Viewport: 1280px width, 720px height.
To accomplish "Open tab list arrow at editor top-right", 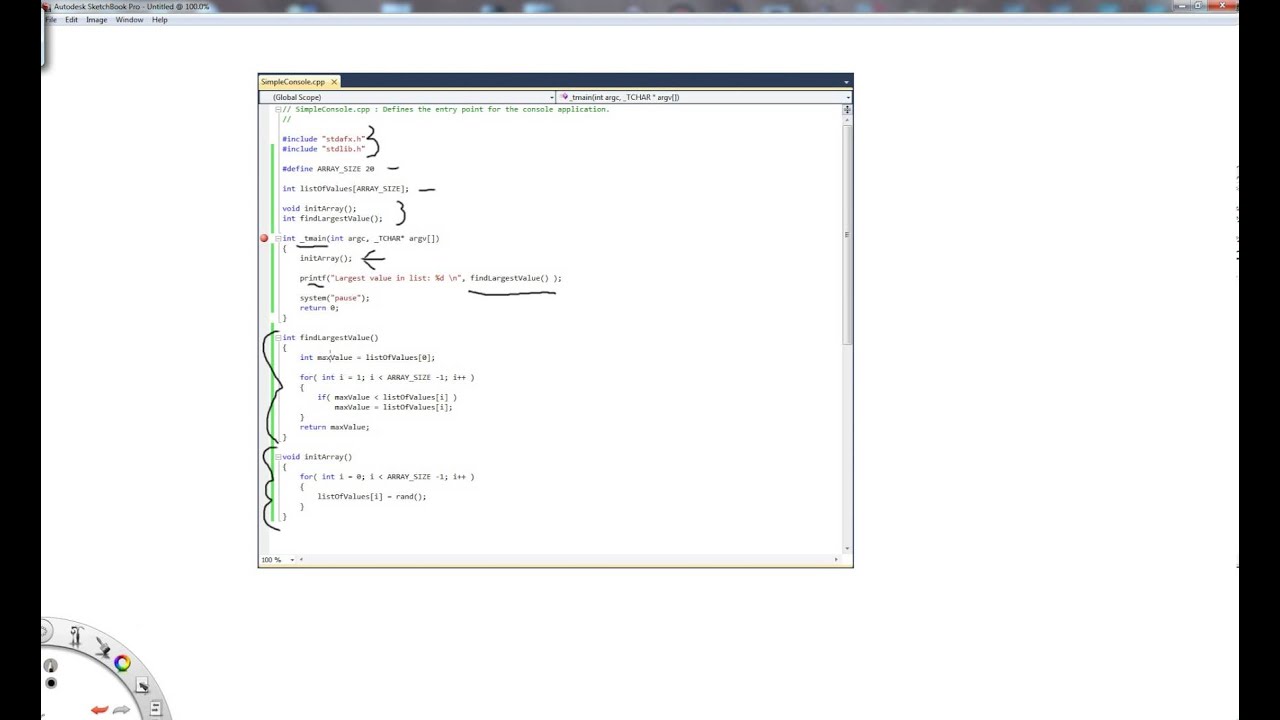I will pyautogui.click(x=846, y=82).
